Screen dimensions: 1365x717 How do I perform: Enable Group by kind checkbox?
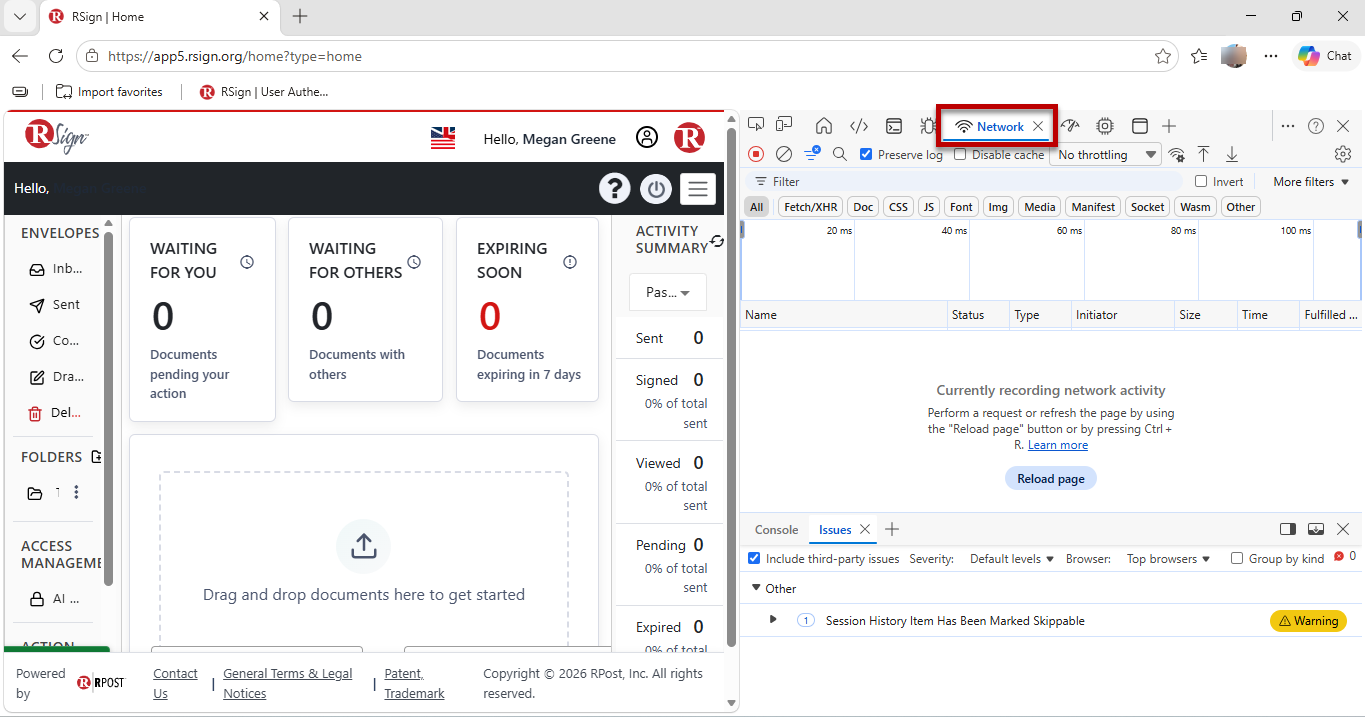pos(1237,558)
